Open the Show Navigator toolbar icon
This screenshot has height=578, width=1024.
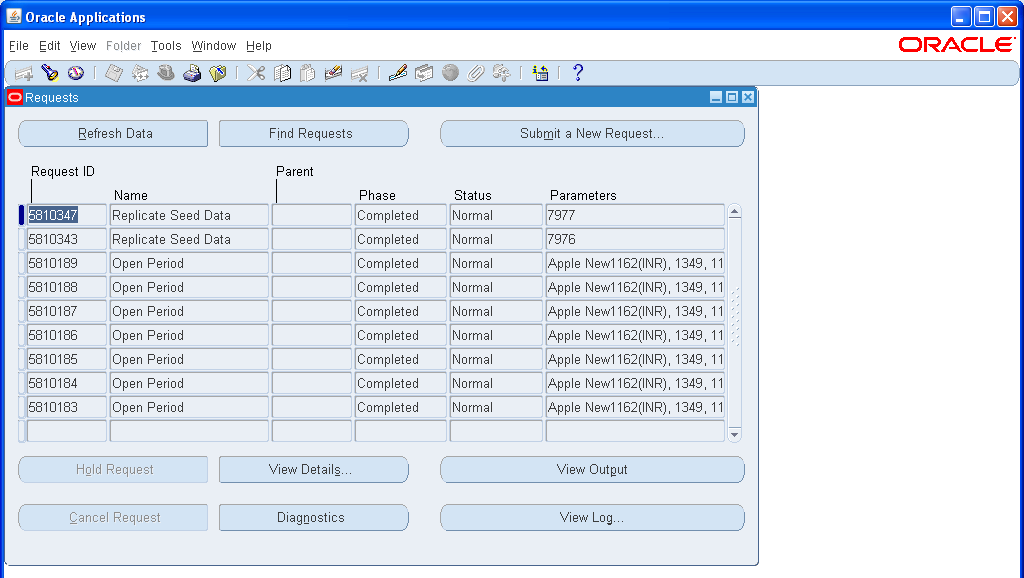pyautogui.click(x=76, y=72)
